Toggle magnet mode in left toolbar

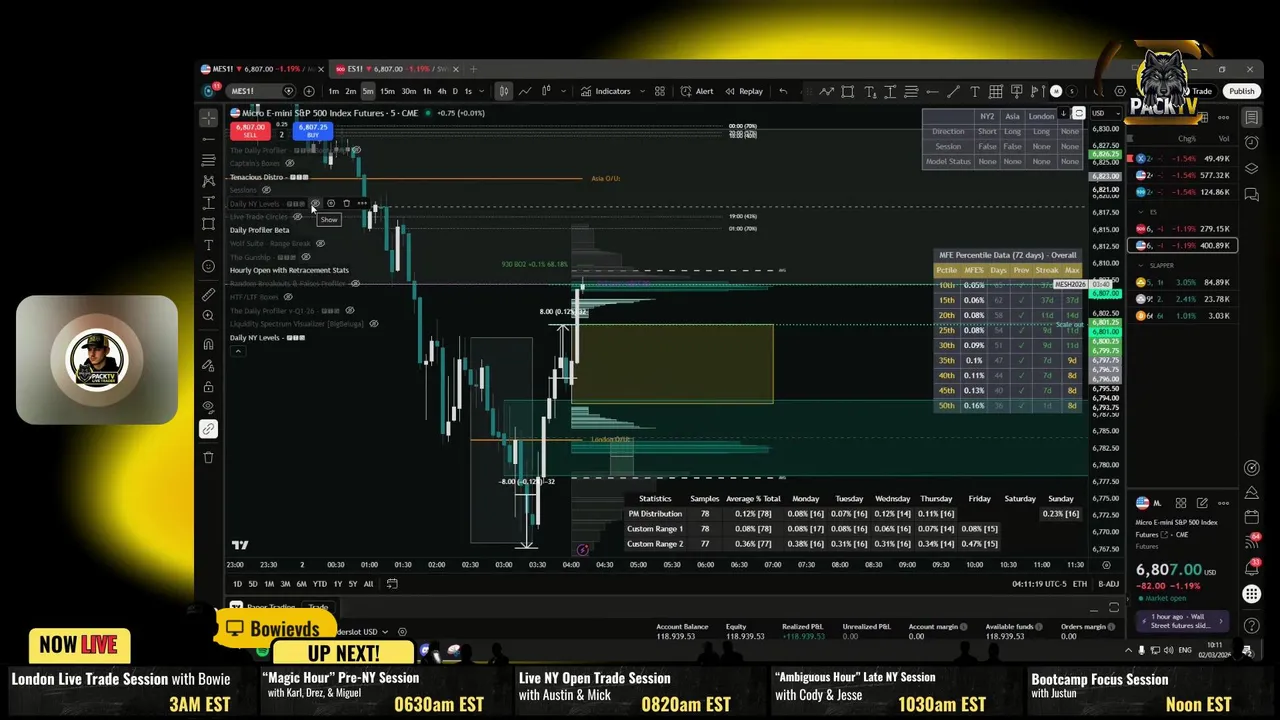click(x=208, y=344)
